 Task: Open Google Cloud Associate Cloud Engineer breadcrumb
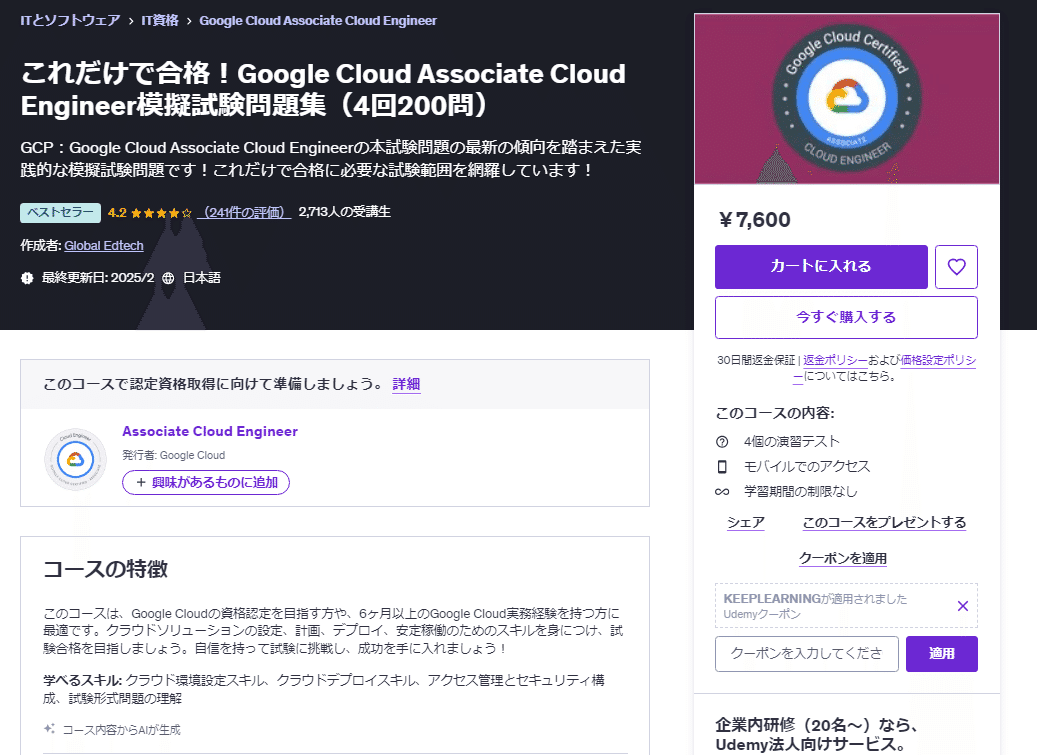pyautogui.click(x=318, y=20)
